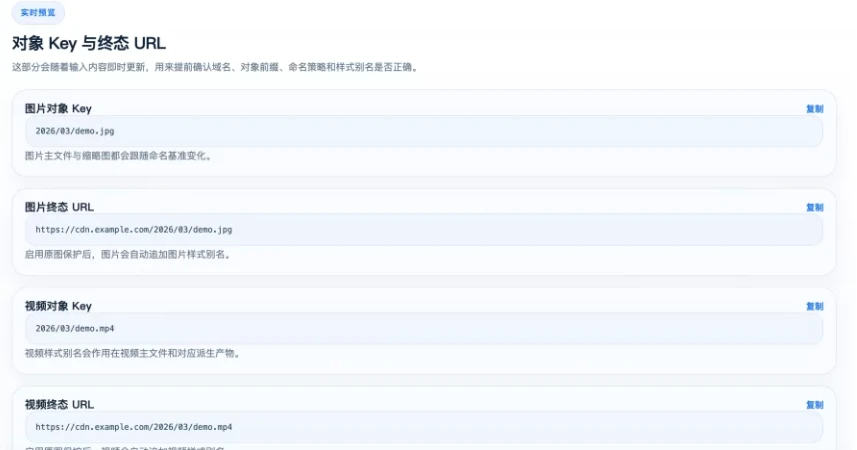Image resolution: width=857 pixels, height=450 pixels.
Task: Click hint text about 图片主文件与缩略图
Action: [118, 156]
